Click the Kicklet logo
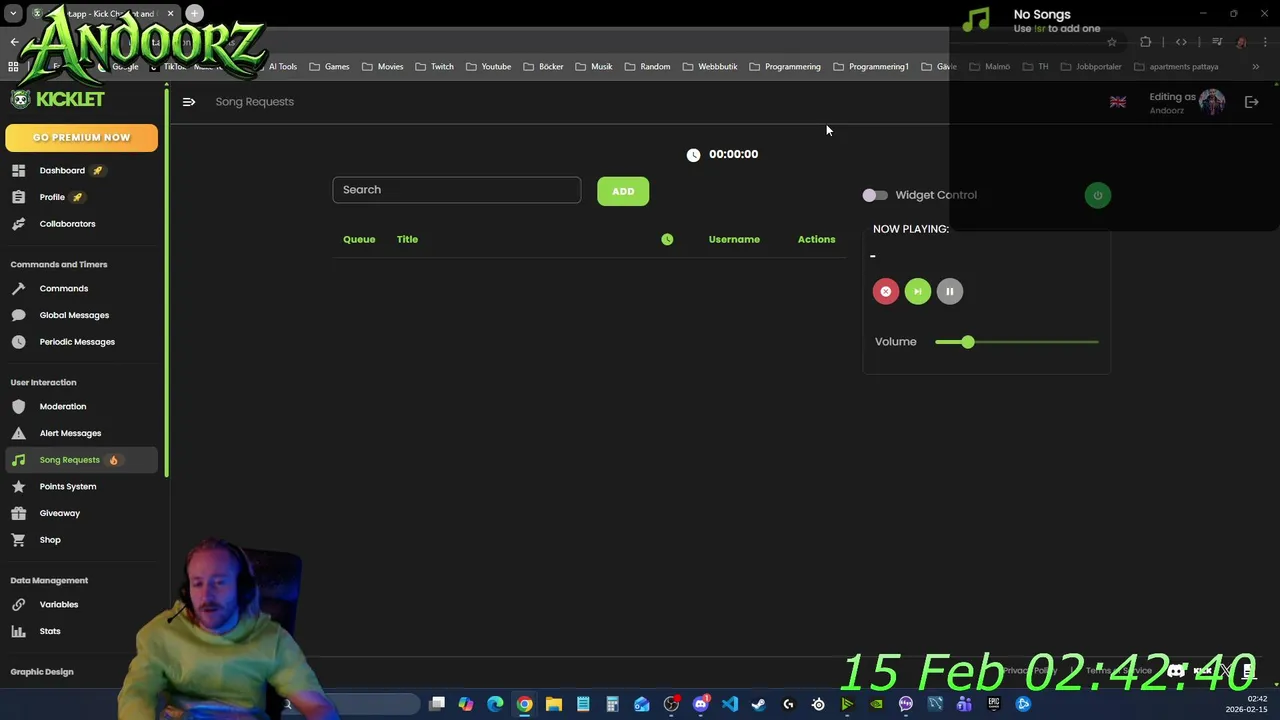1280x720 pixels. (x=57, y=99)
